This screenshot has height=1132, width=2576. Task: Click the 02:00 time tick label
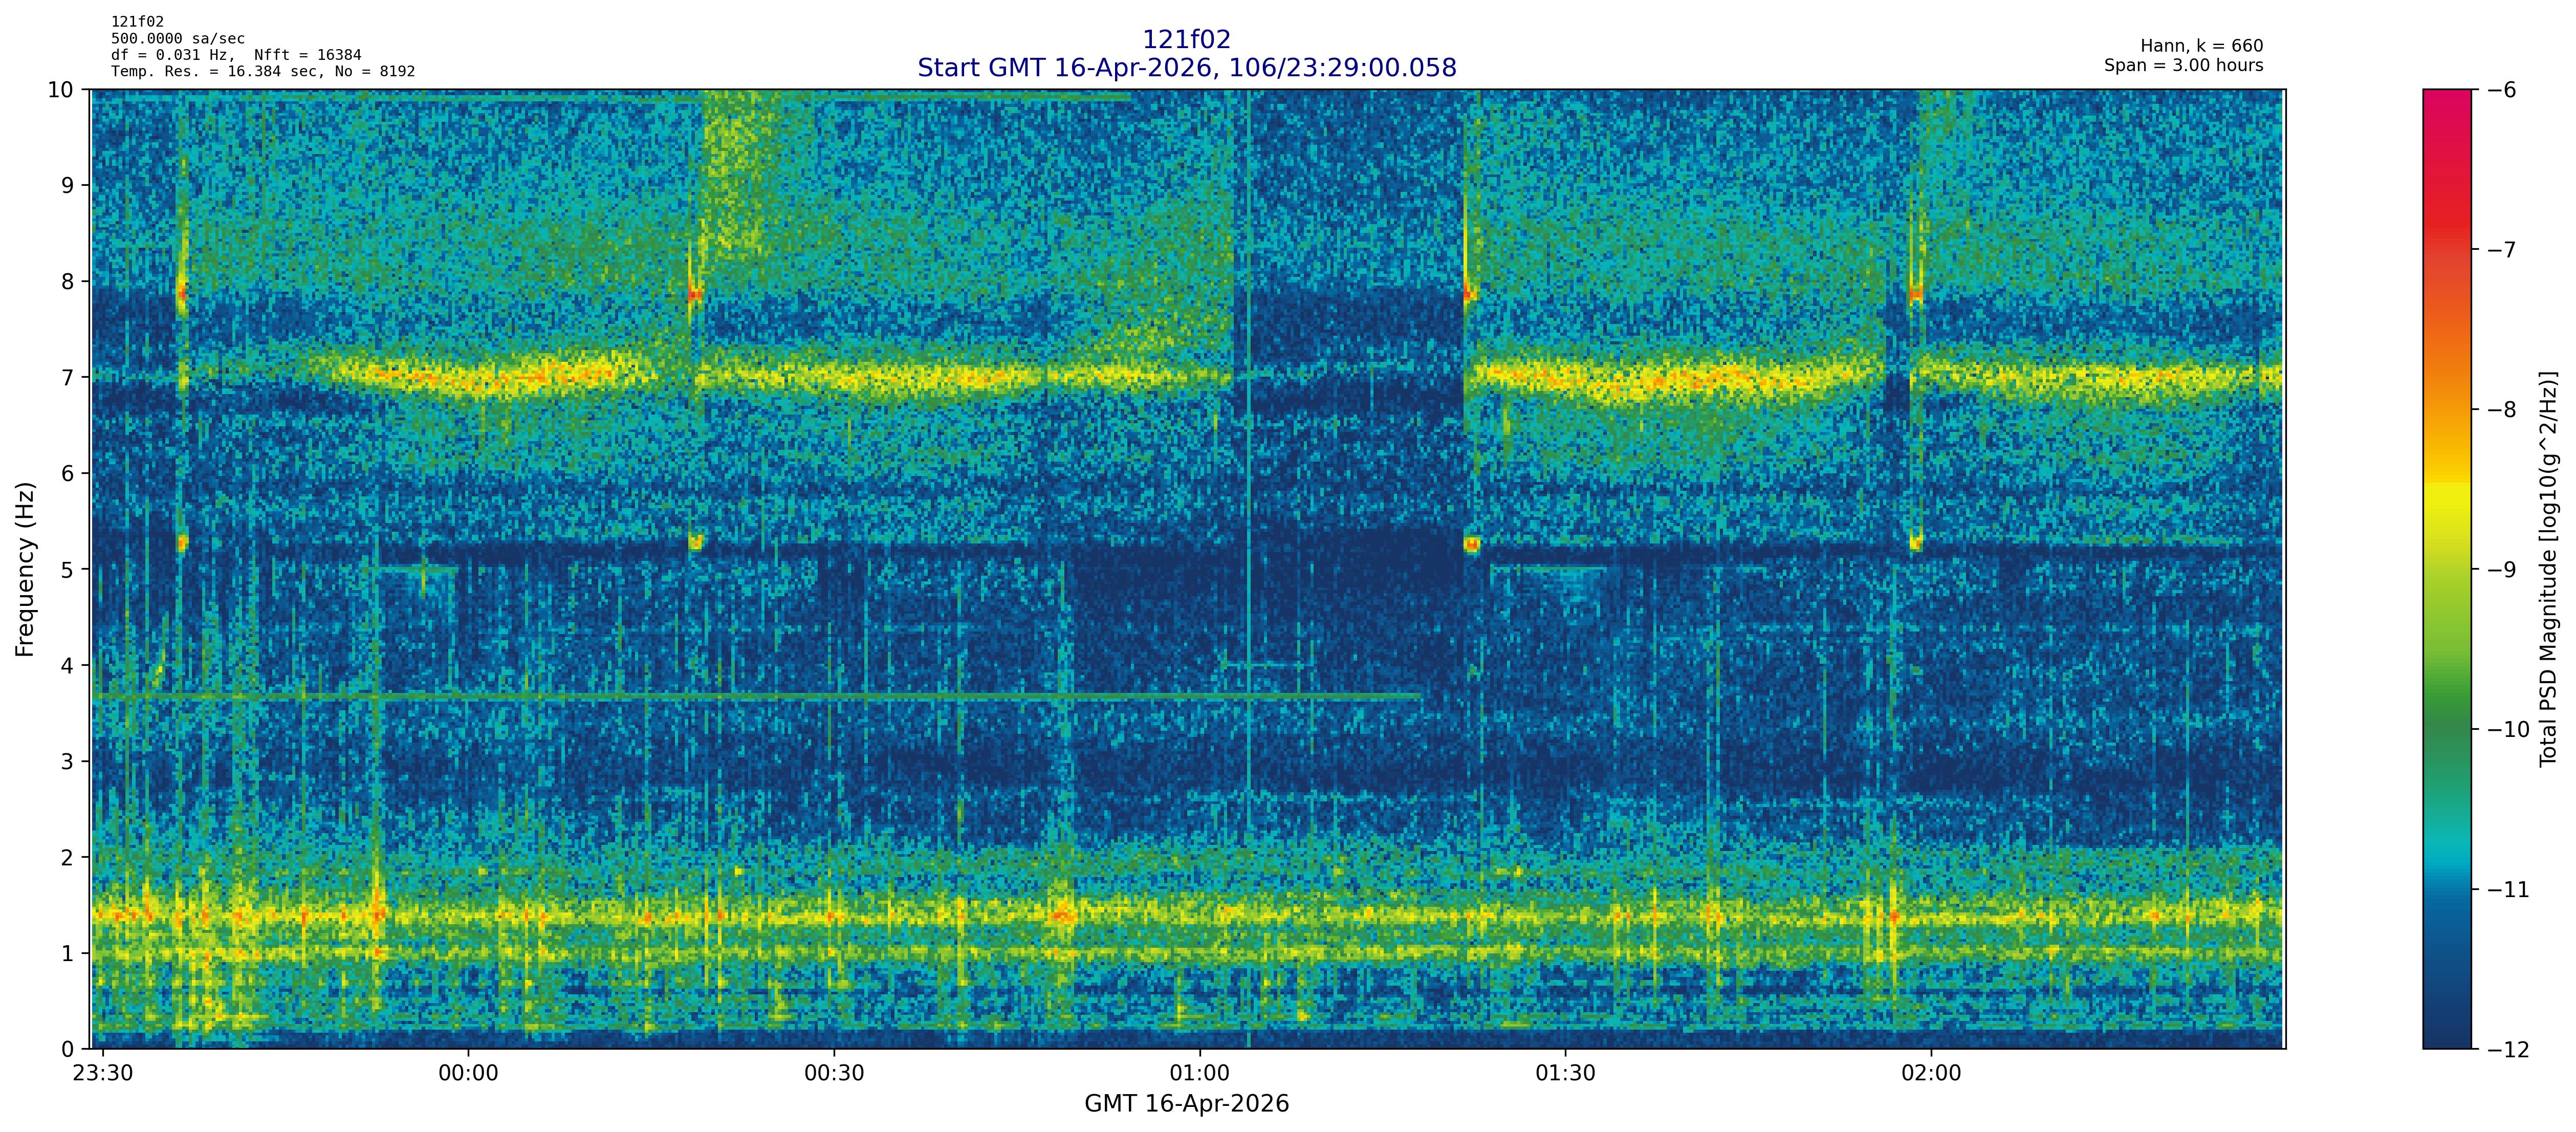[x=1931, y=1074]
